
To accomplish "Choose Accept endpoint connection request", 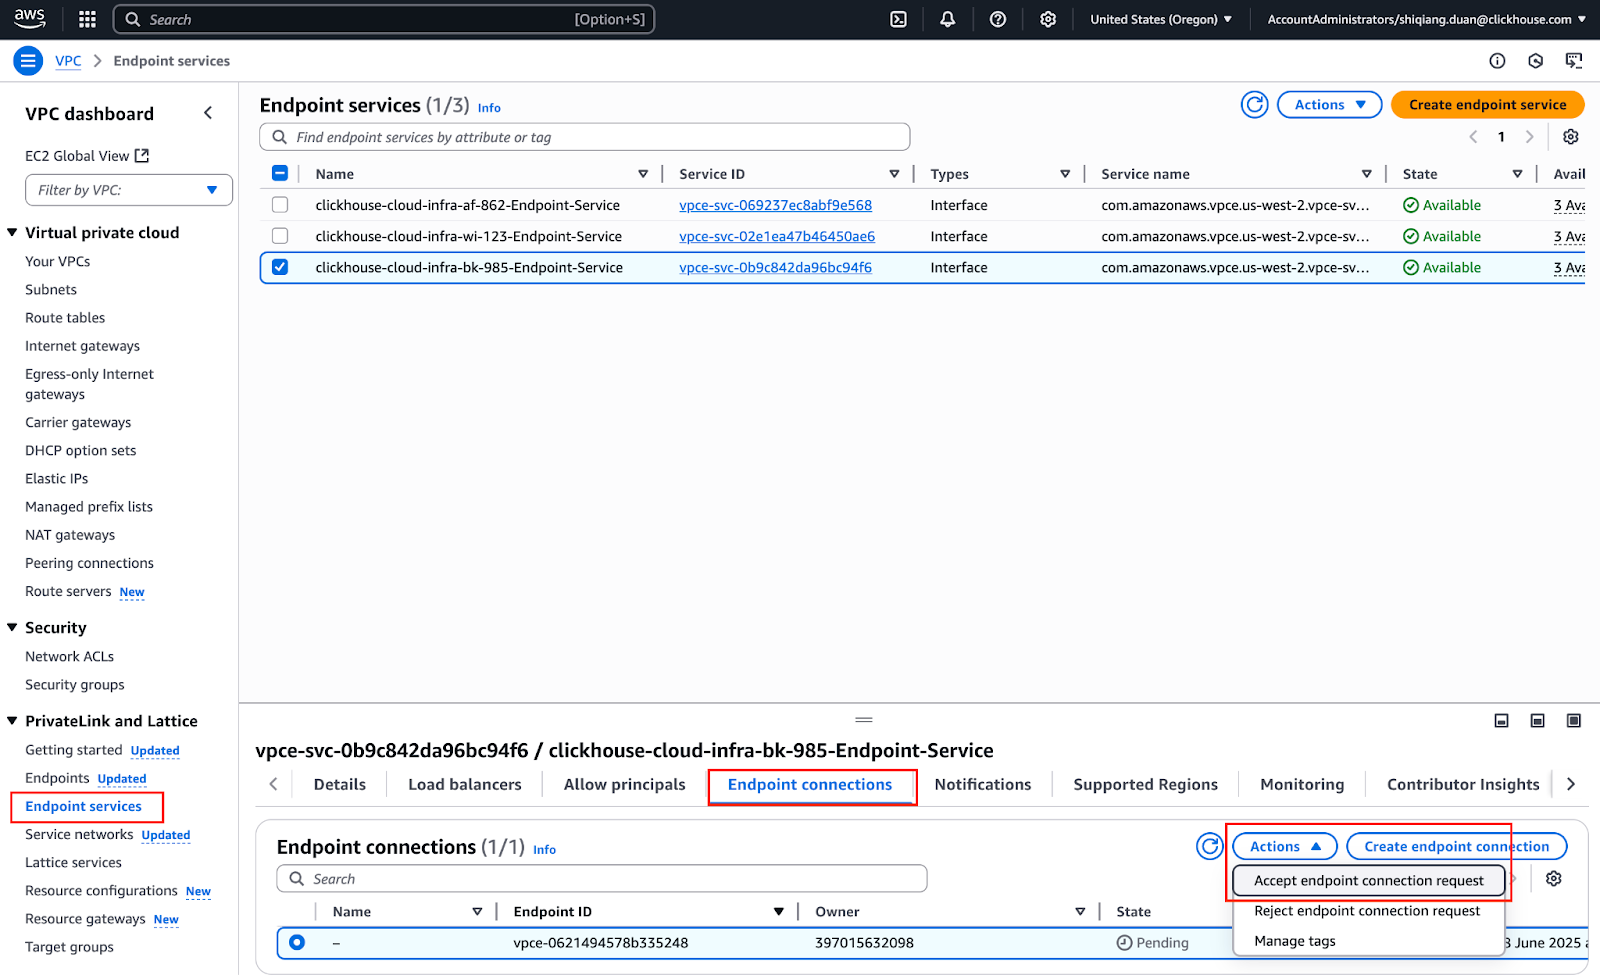I will pos(1367,880).
